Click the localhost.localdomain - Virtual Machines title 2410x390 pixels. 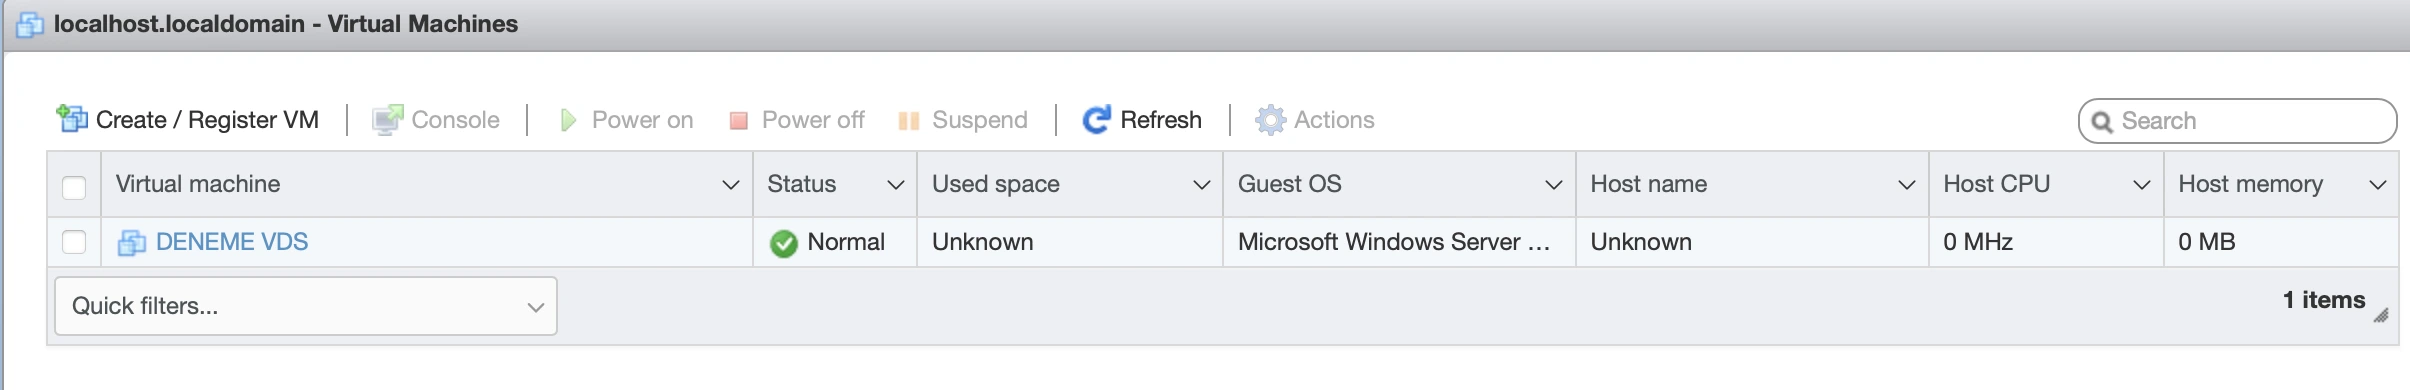tap(286, 24)
